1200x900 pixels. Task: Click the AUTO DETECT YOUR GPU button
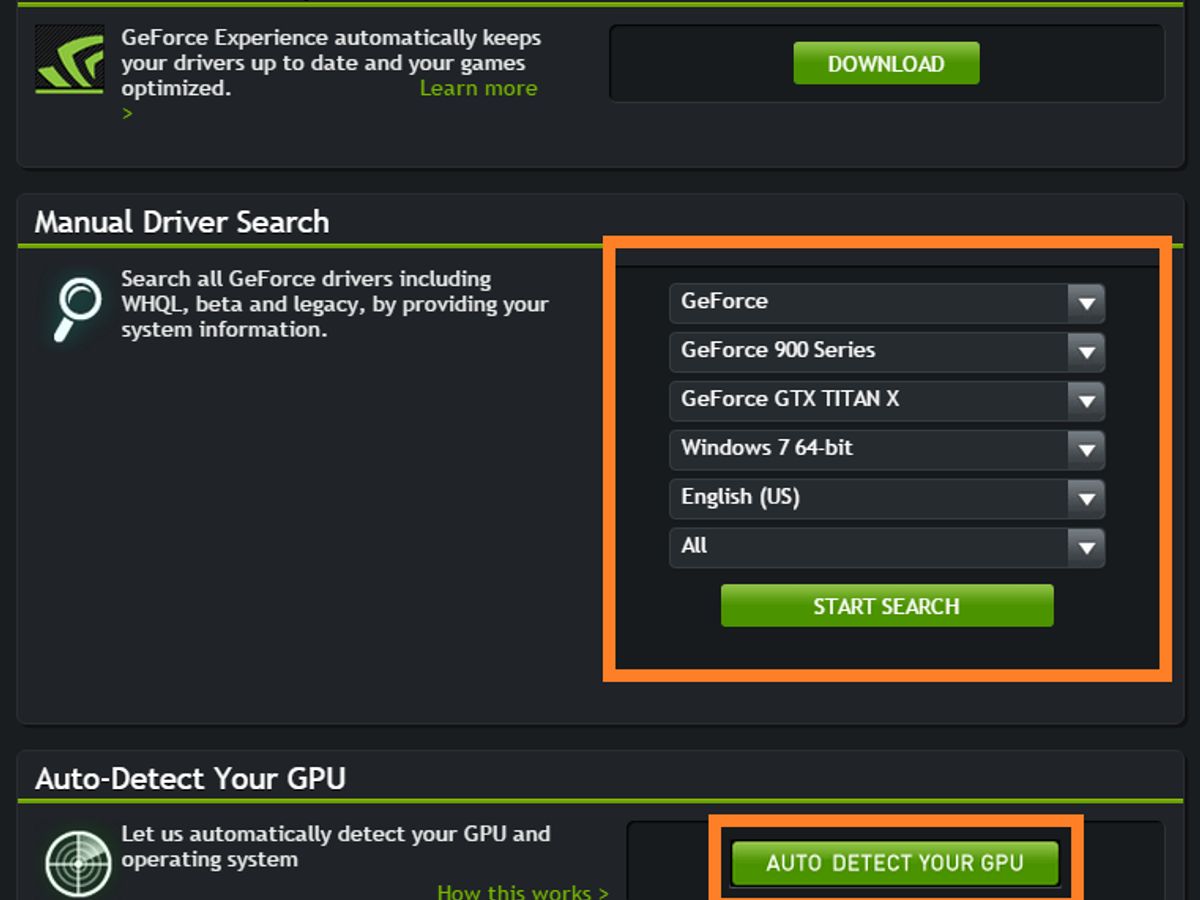pos(895,863)
